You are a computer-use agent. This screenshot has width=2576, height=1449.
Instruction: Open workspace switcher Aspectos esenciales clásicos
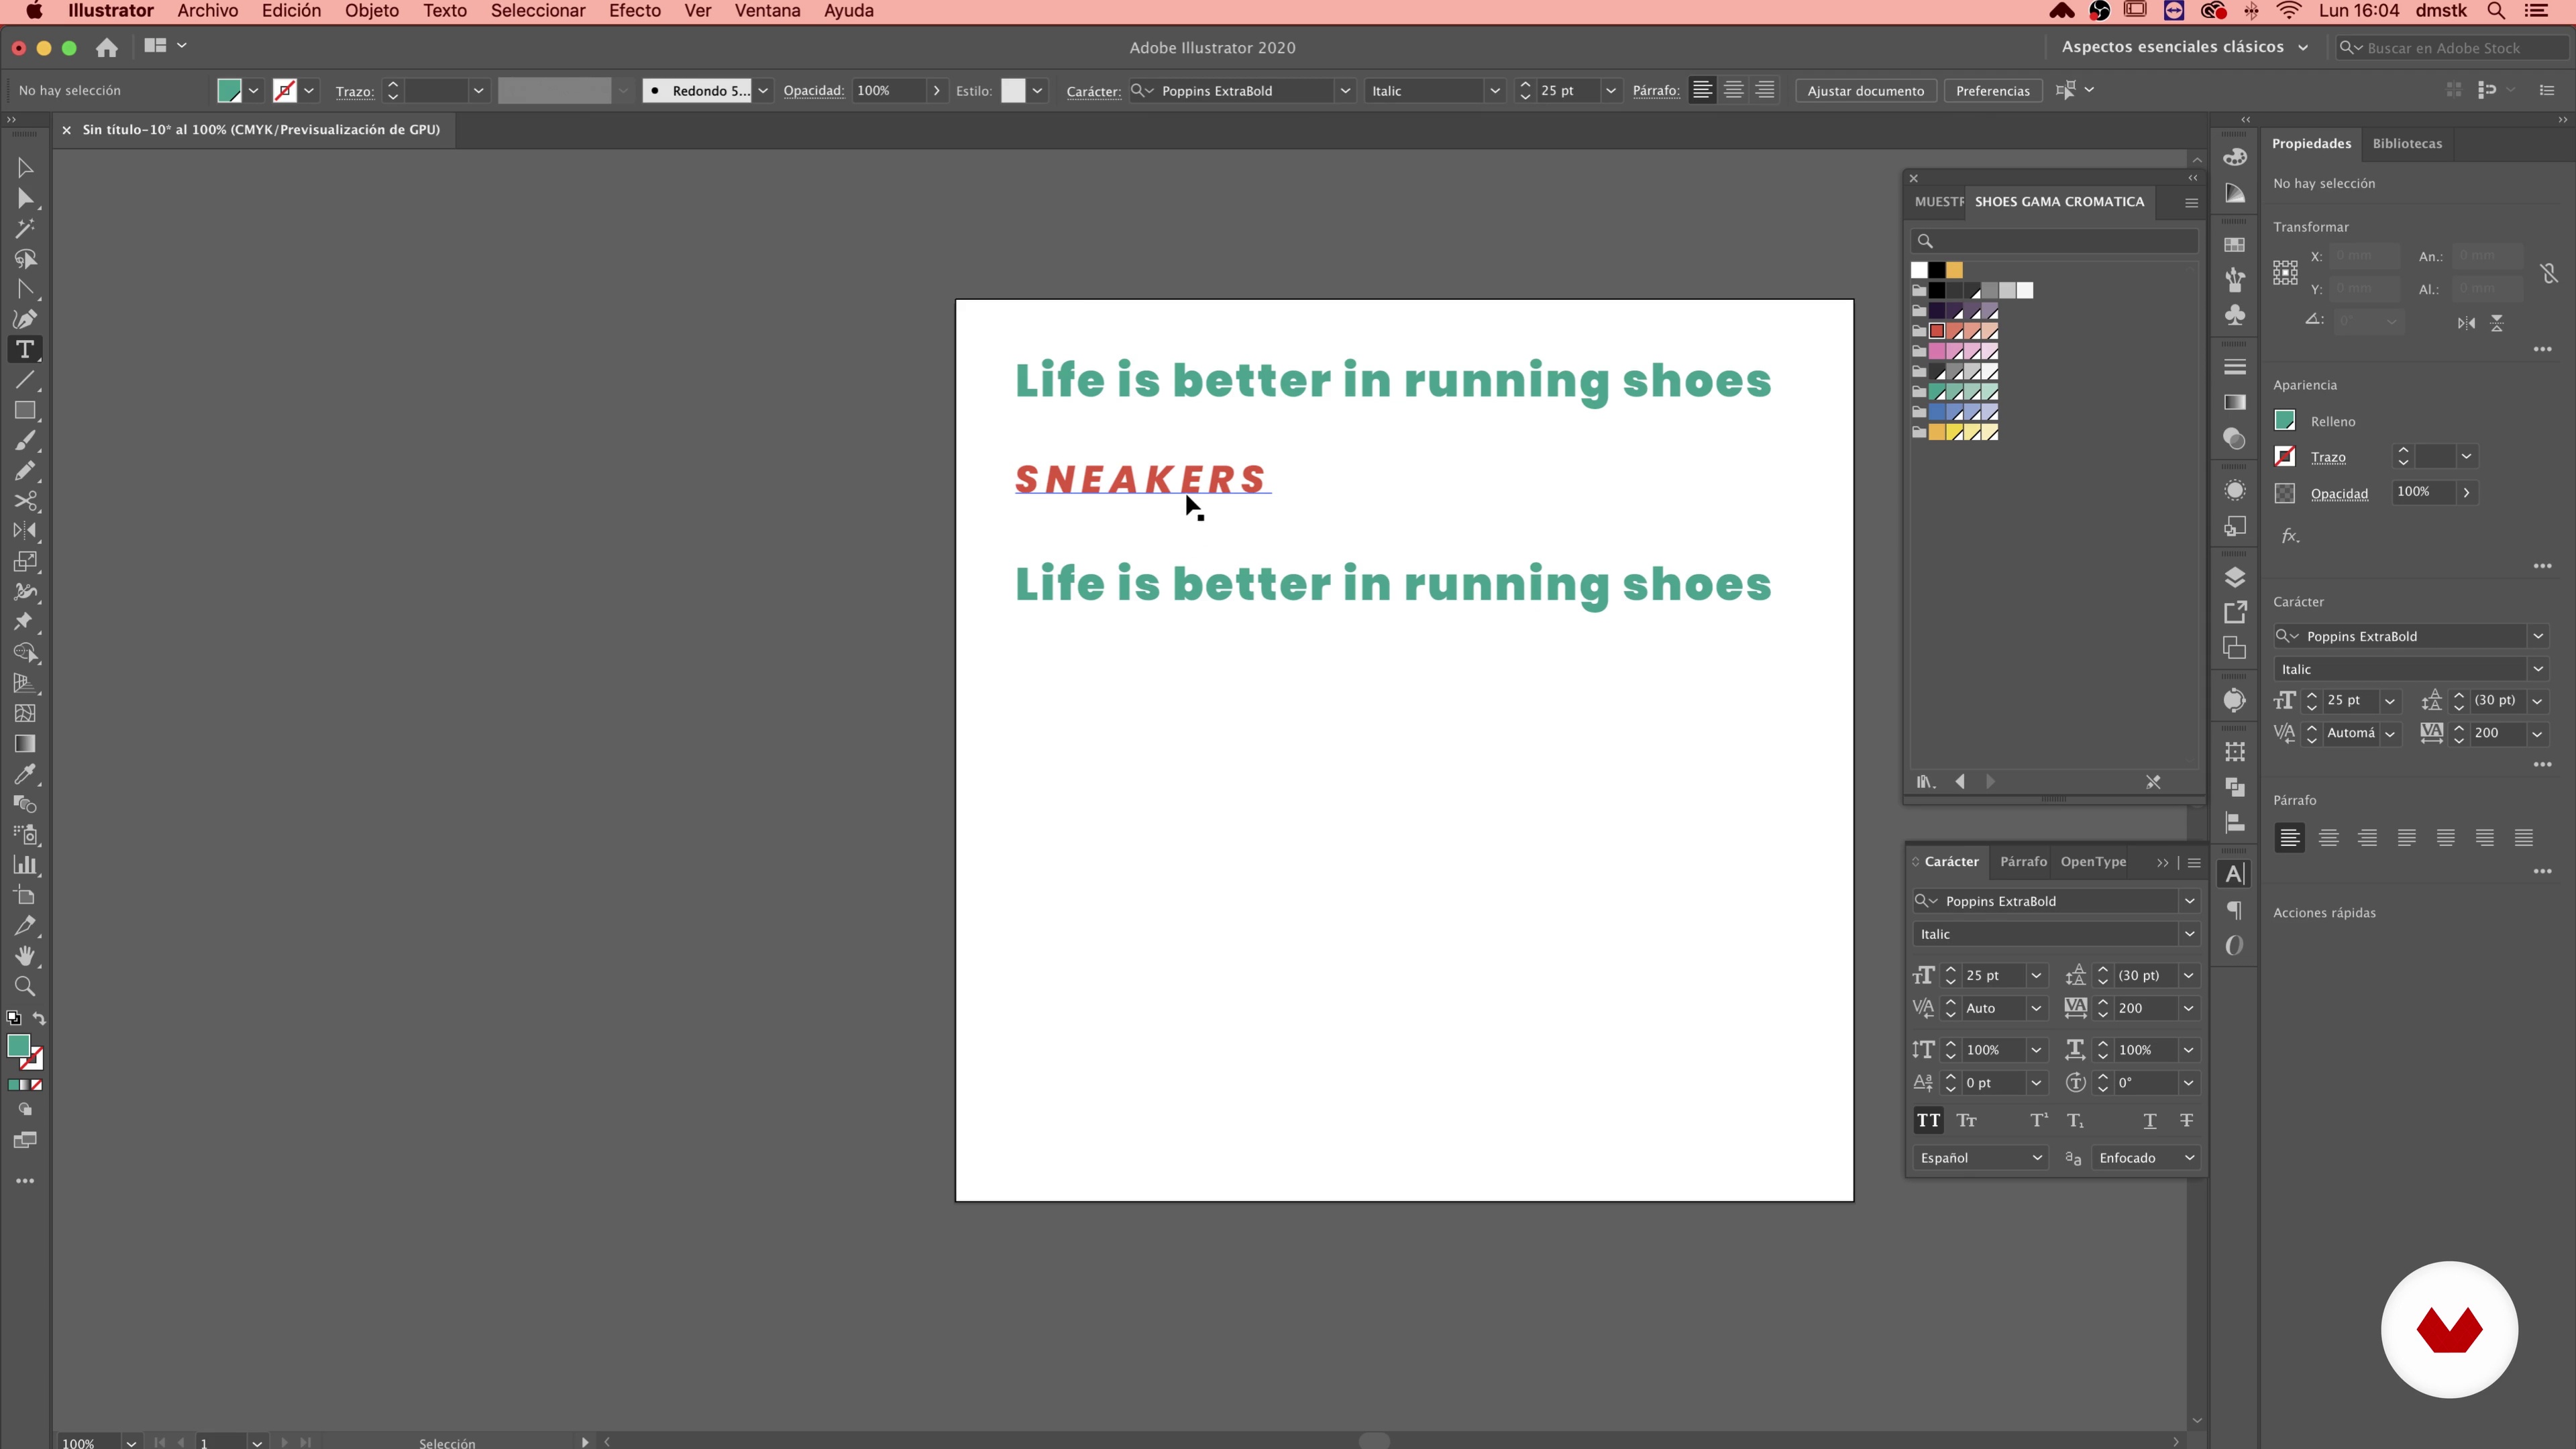point(2185,47)
